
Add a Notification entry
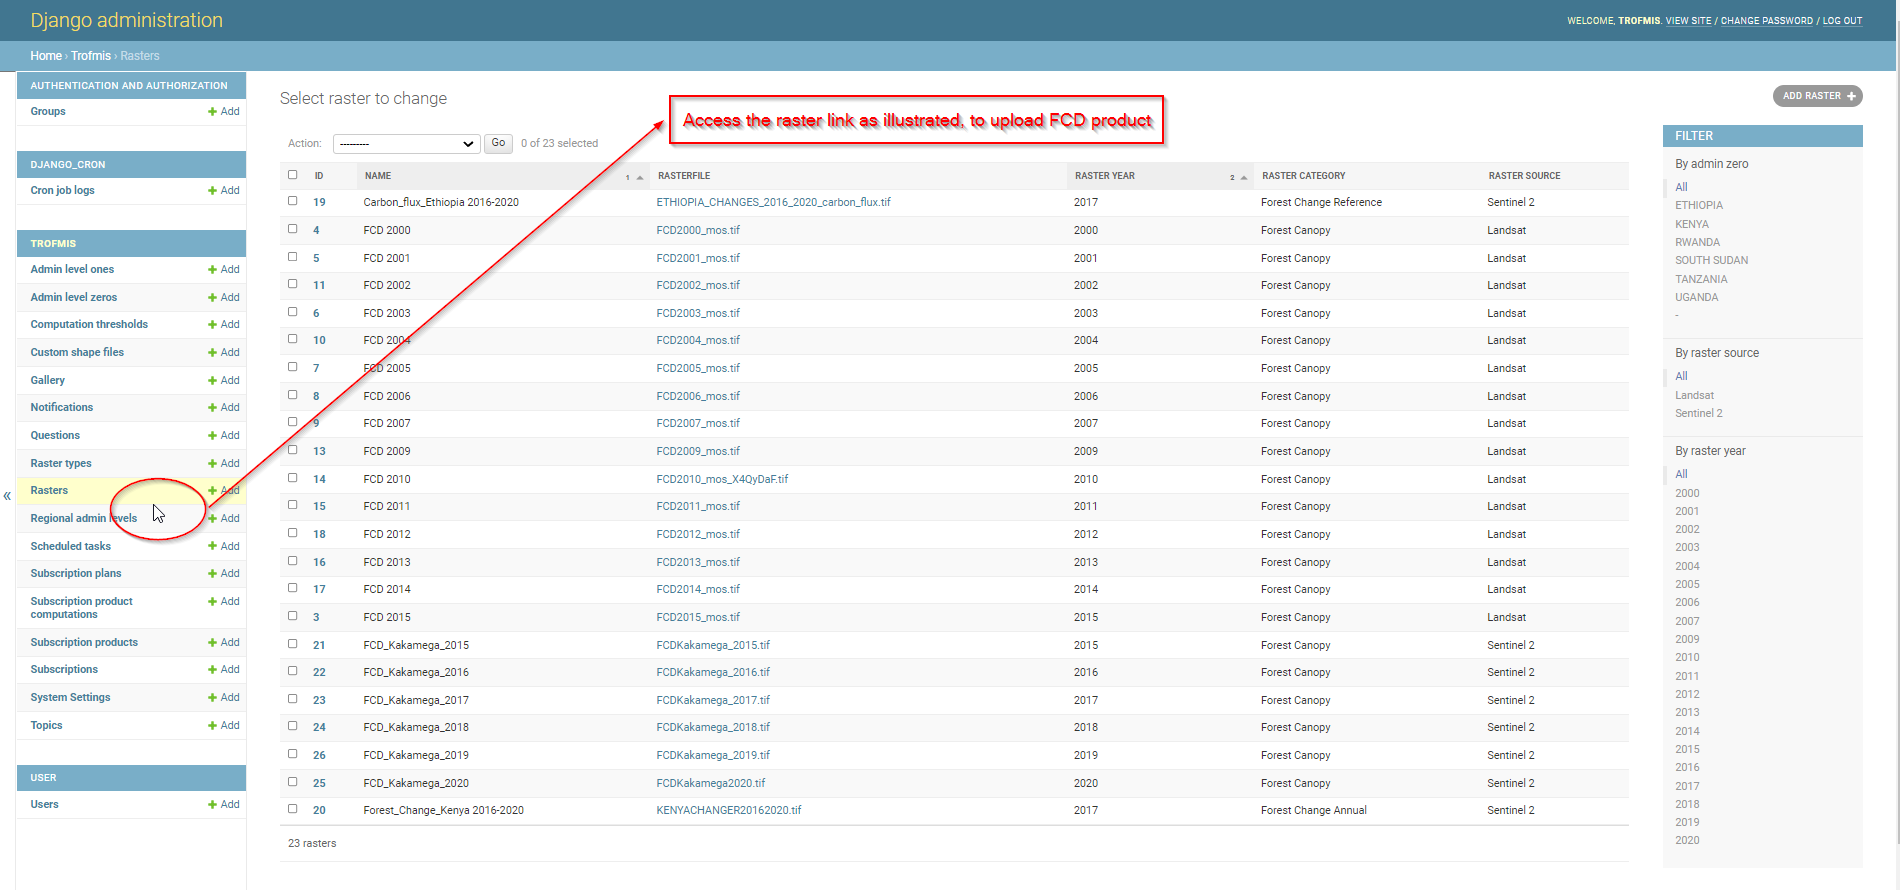tap(224, 407)
